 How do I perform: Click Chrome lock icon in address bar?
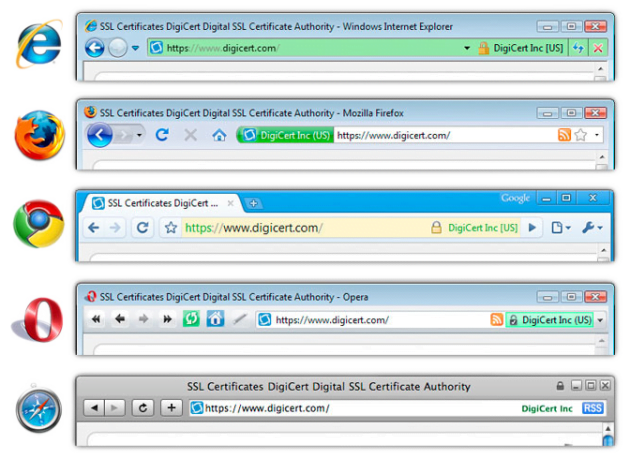click(x=436, y=228)
